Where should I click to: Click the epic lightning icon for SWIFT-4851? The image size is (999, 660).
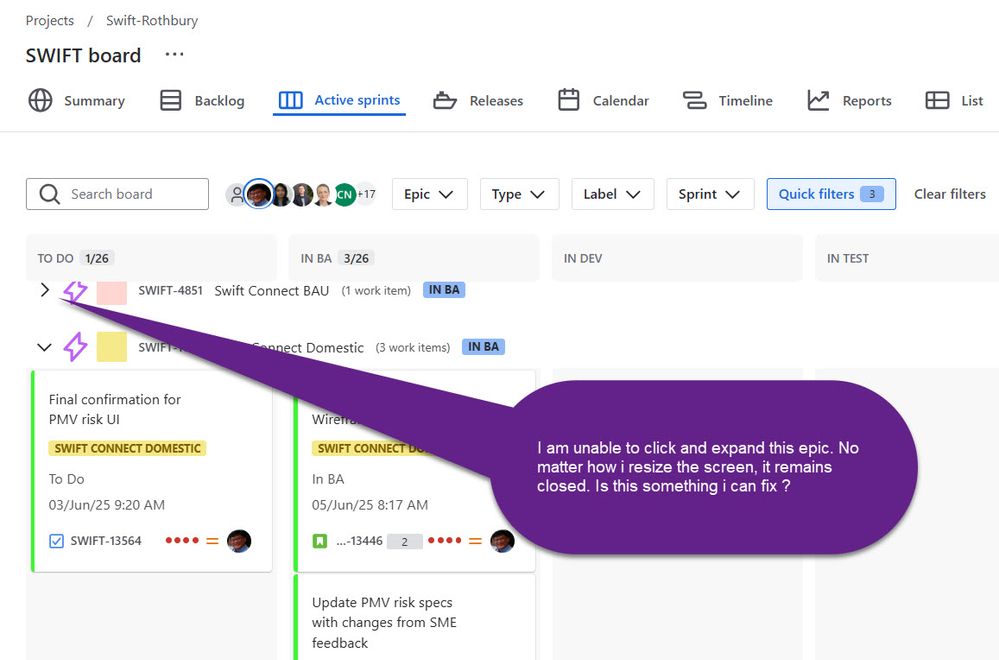[75, 291]
